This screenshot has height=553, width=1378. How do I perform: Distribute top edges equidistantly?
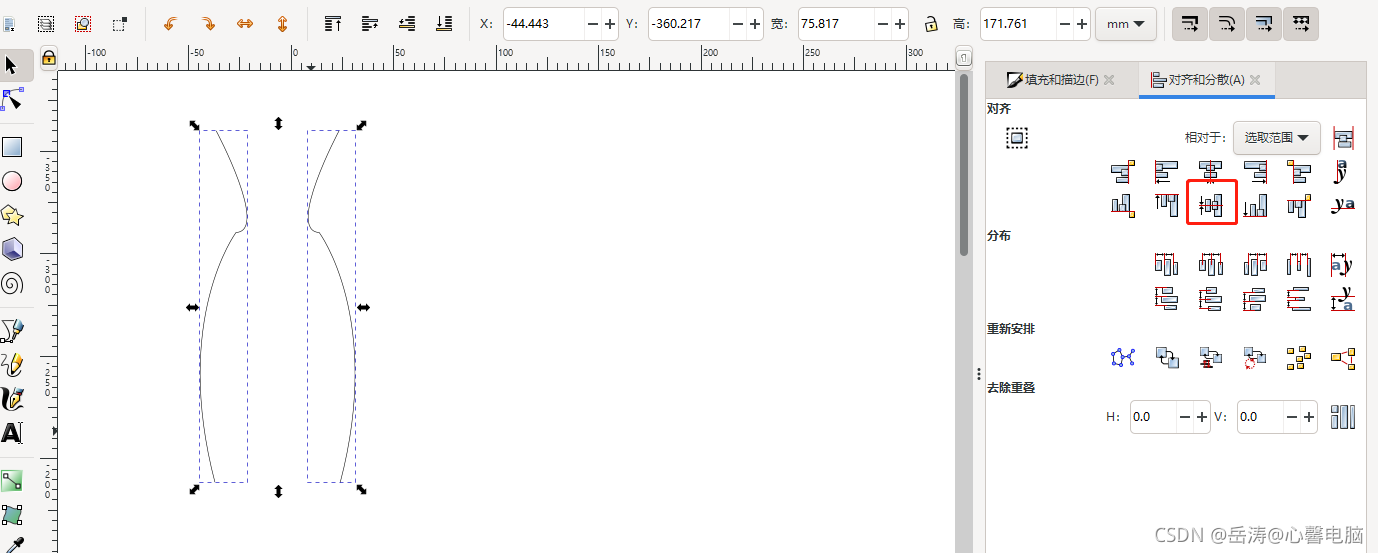[x=1167, y=298]
